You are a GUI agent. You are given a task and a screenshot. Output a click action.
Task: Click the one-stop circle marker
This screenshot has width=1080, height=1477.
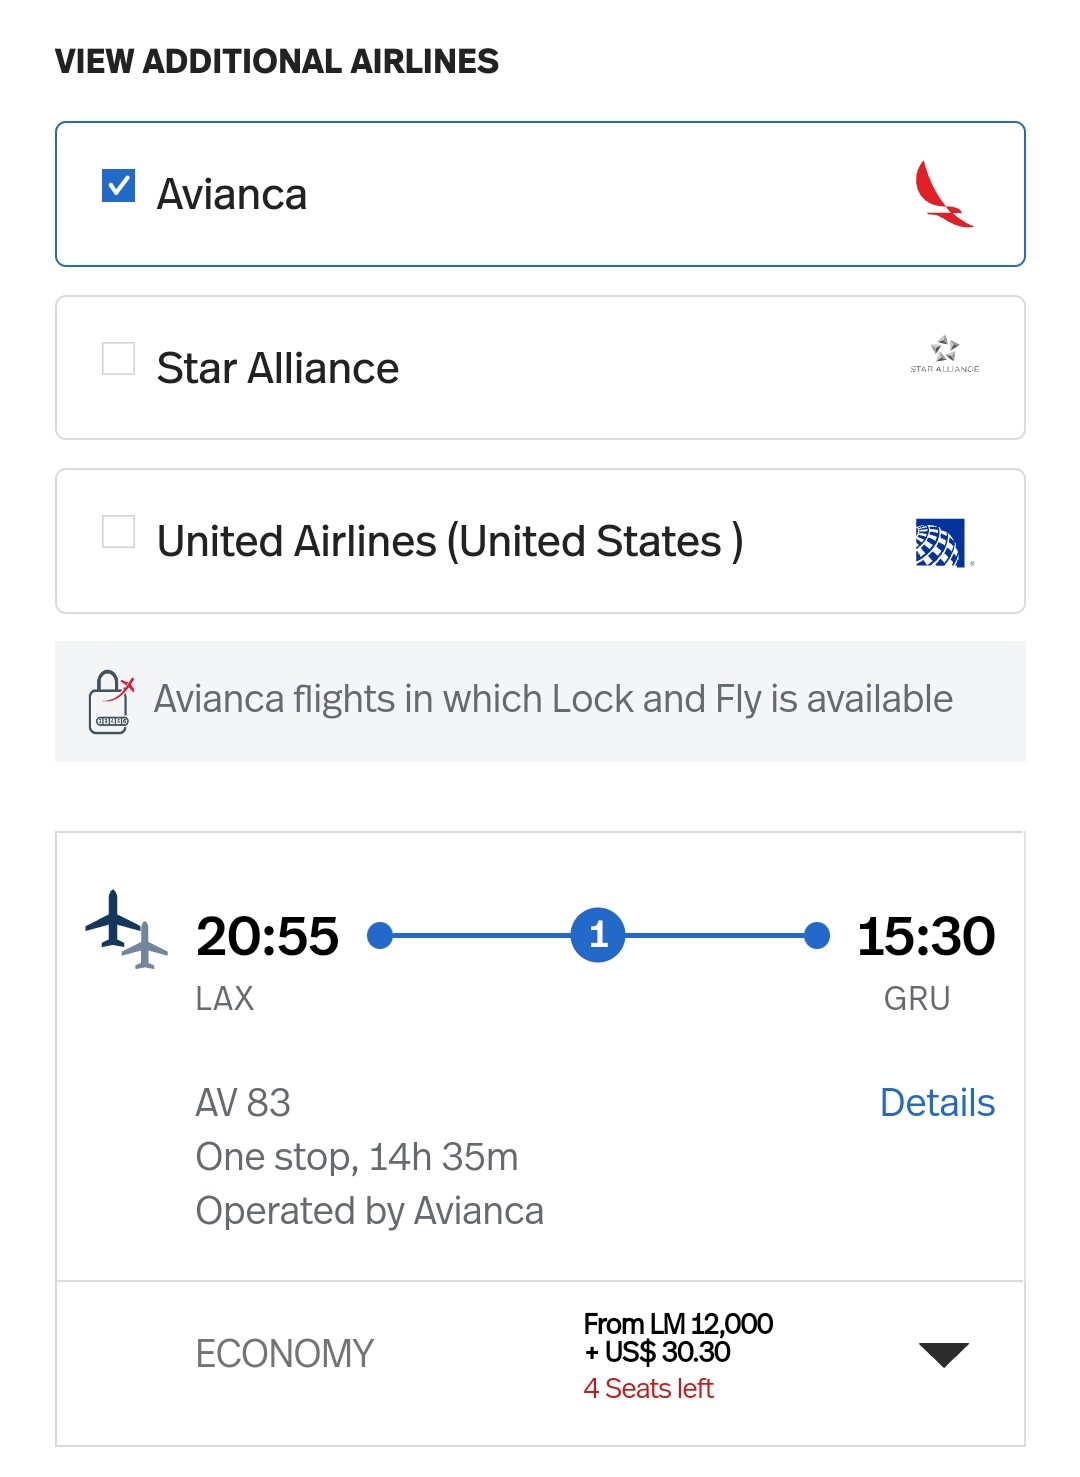tap(598, 935)
